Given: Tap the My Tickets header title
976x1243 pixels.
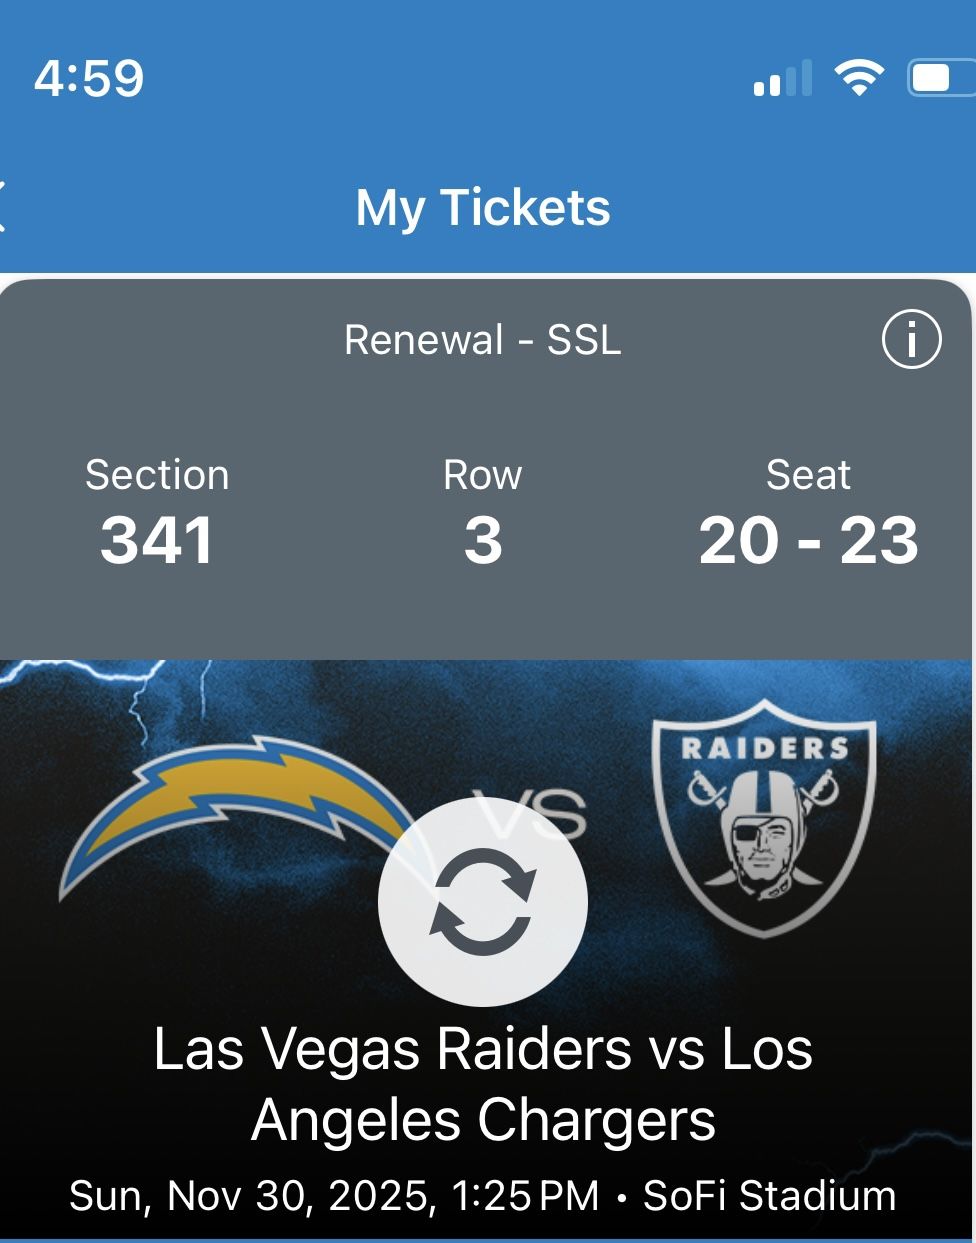Looking at the screenshot, I should coord(483,208).
